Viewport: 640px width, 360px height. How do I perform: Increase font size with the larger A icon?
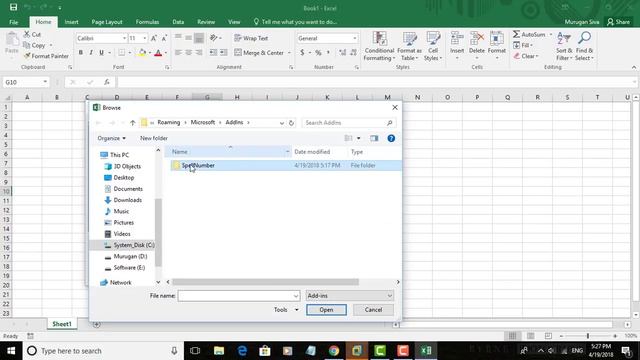(154, 38)
